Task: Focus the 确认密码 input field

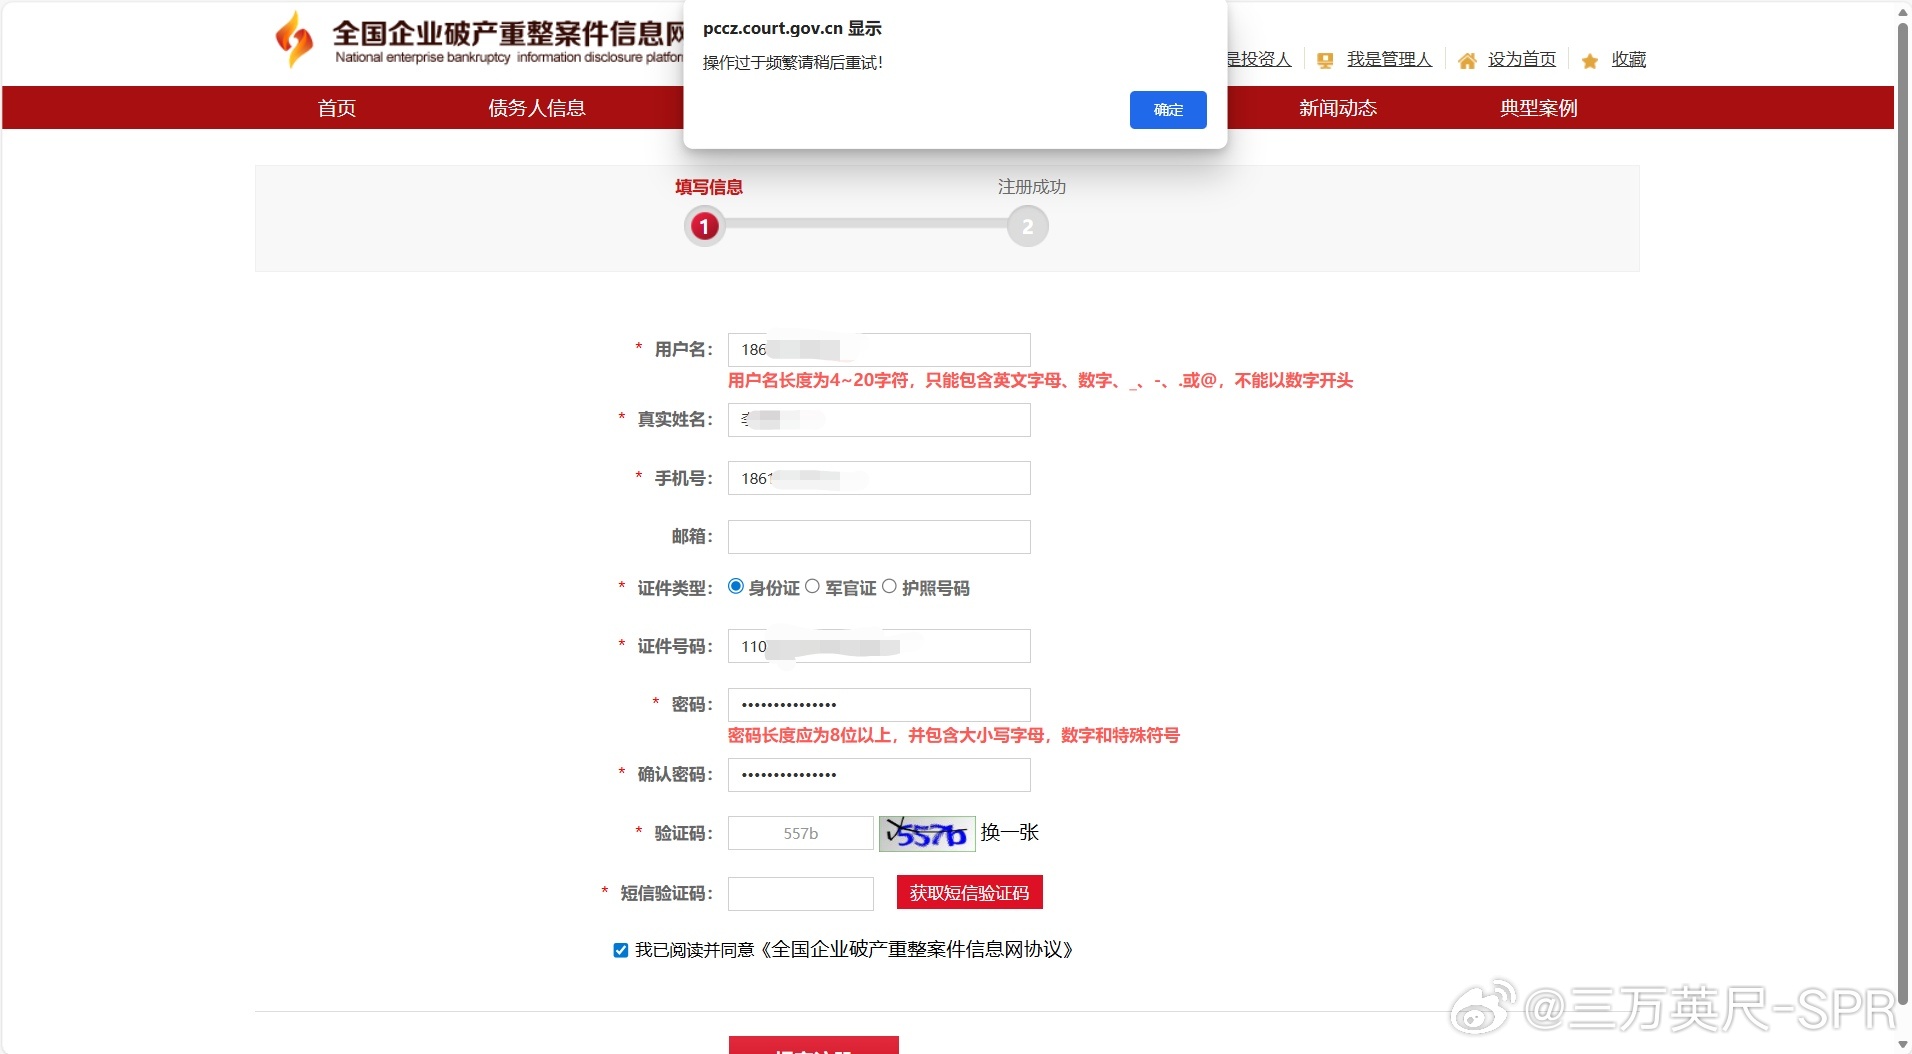Action: [879, 775]
